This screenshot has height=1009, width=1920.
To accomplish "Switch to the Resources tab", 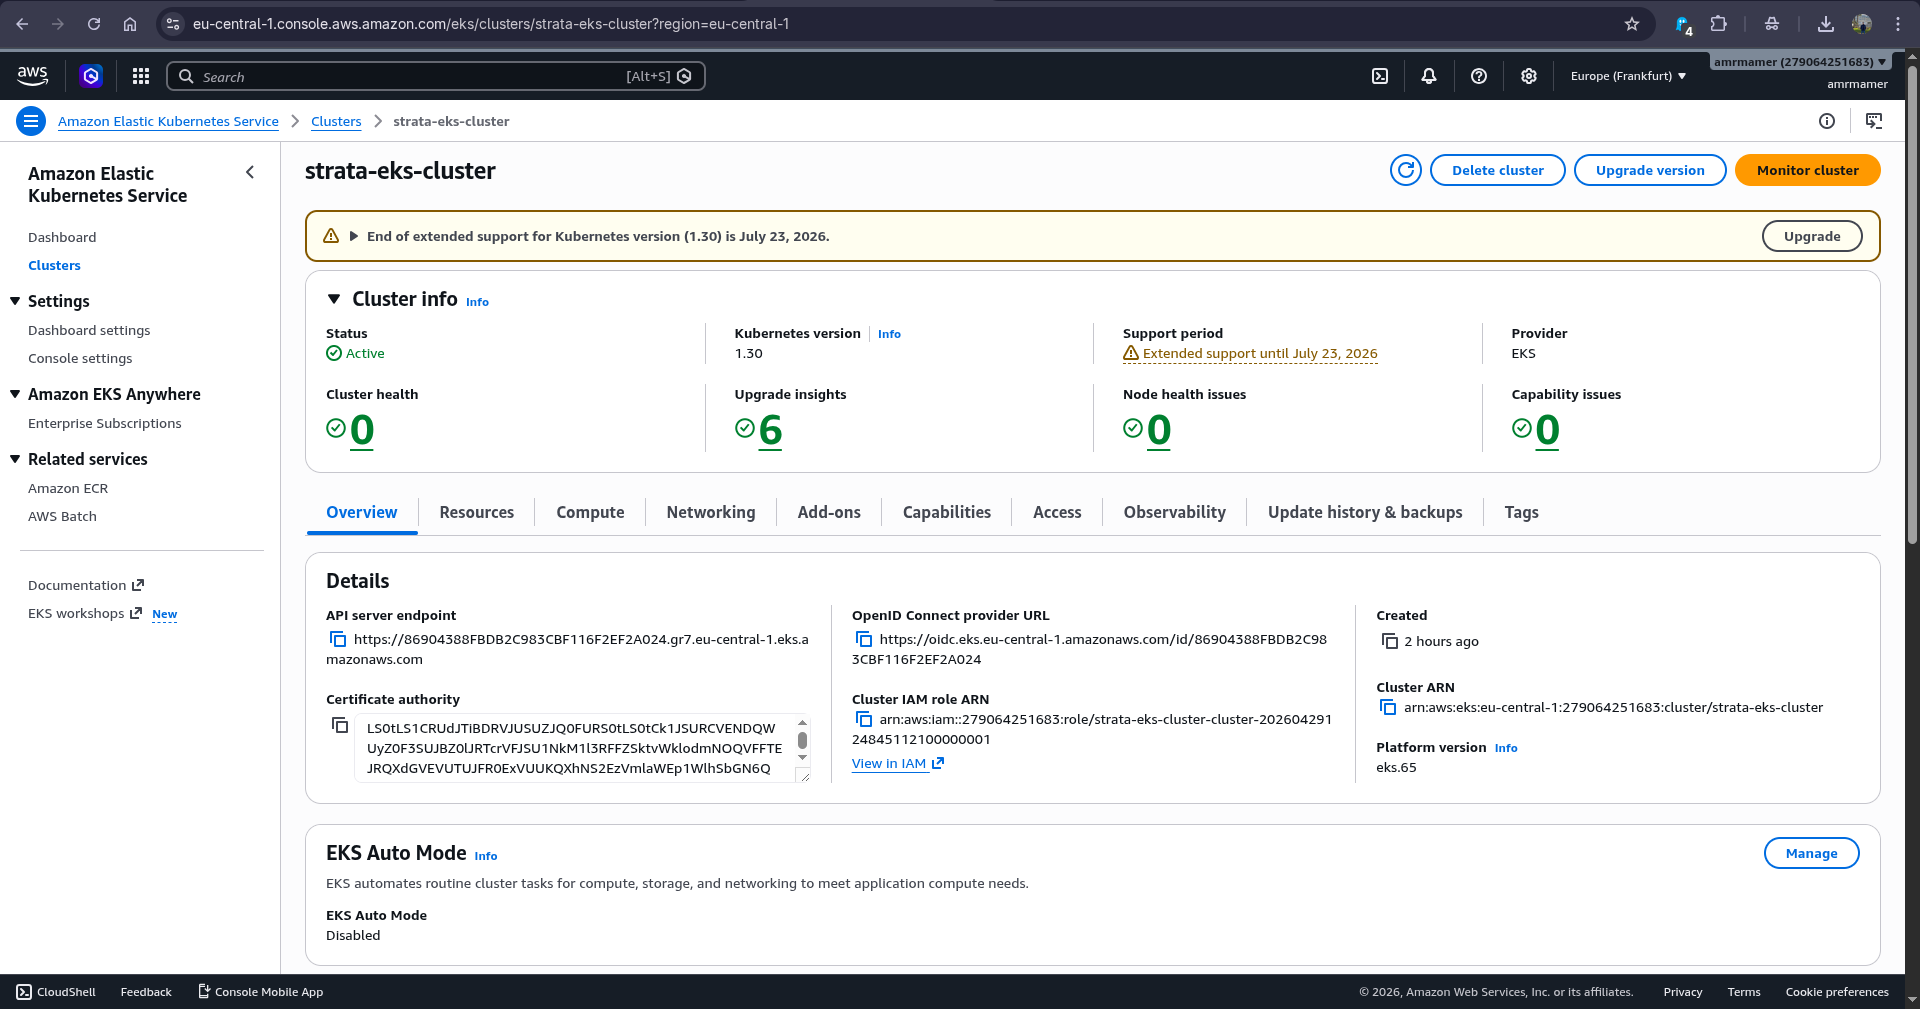I will click(x=476, y=512).
